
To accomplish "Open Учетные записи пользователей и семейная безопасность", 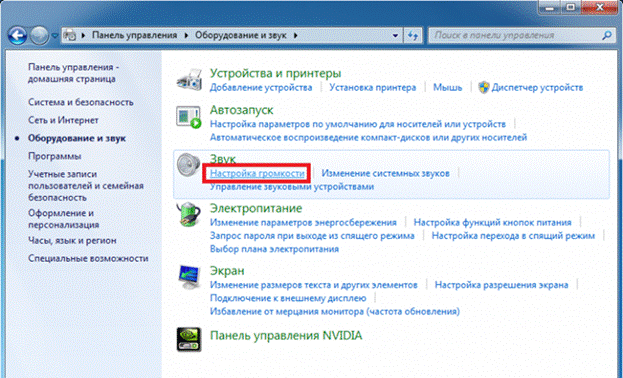I will click(85, 186).
